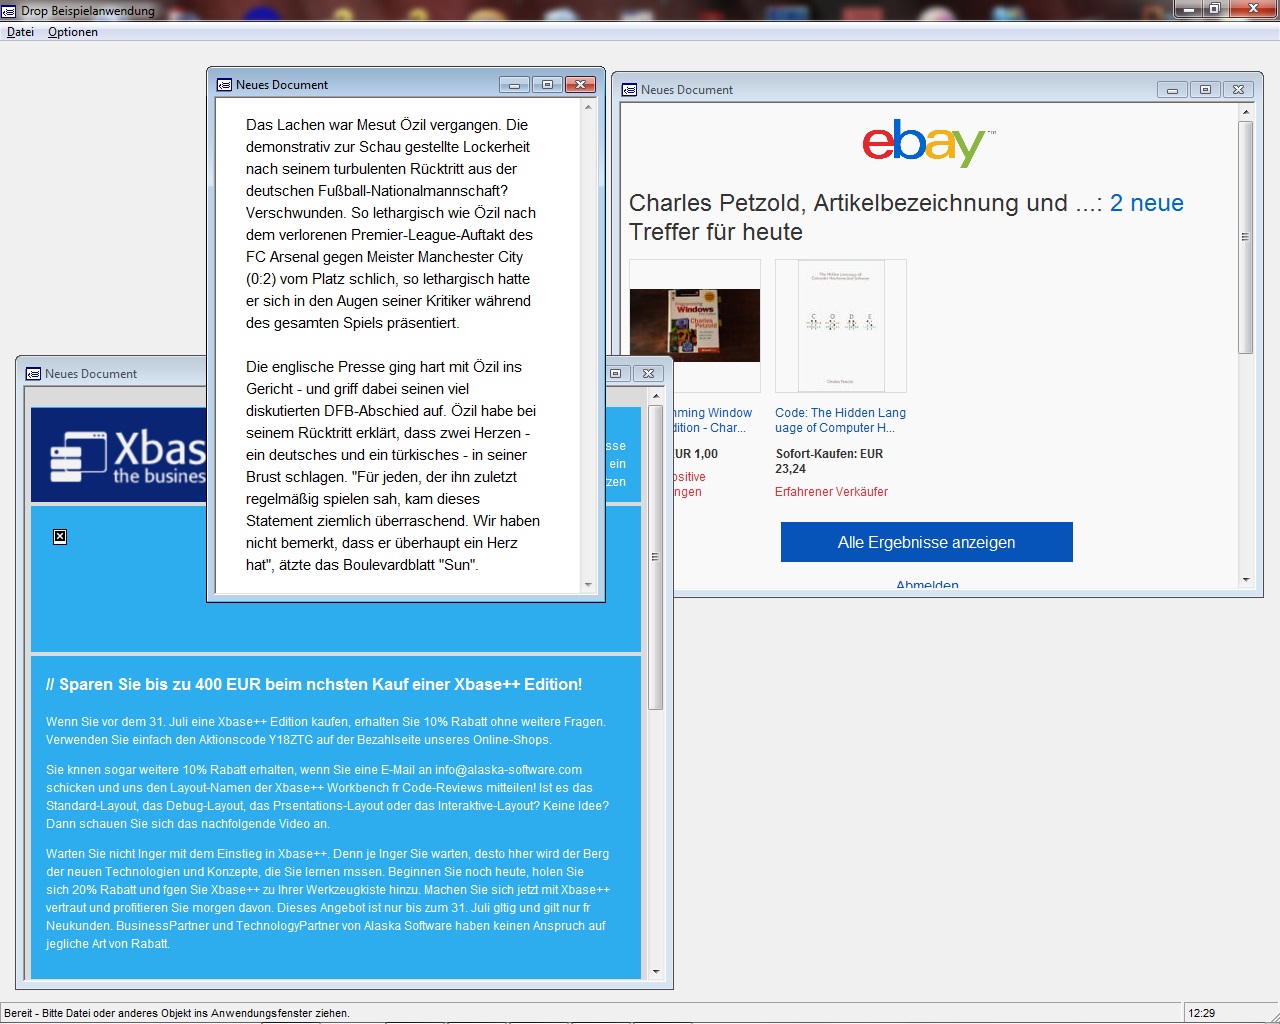Screen dimensions: 1280x1024
Task: Close the main Drop Beispielanwendung window
Action: click(x=1254, y=9)
